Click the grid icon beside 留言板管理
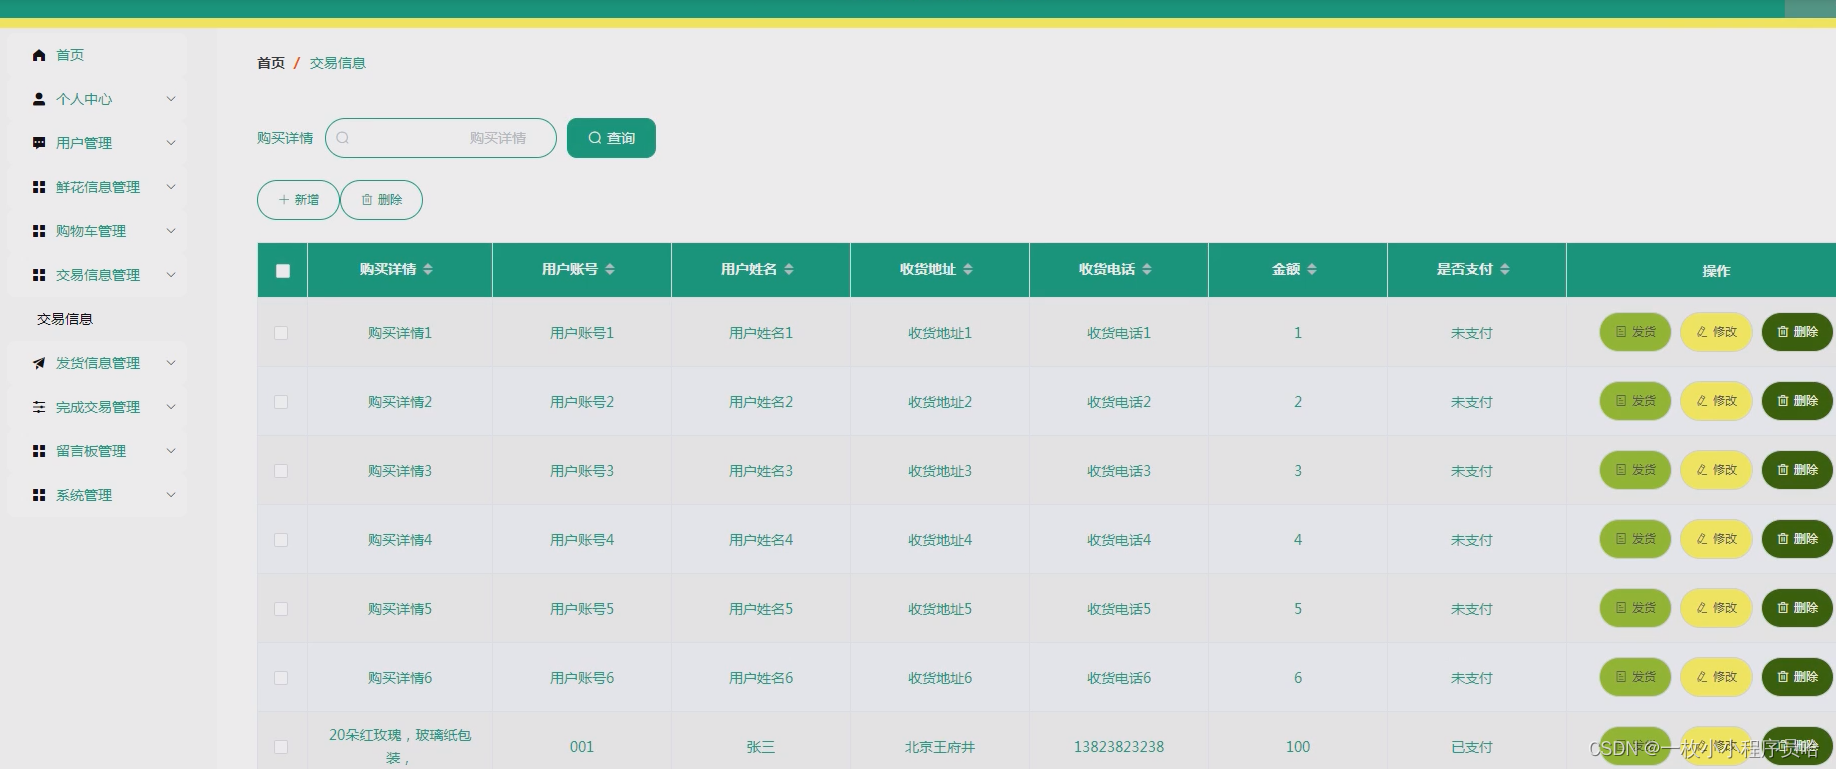Image resolution: width=1836 pixels, height=769 pixels. point(39,451)
